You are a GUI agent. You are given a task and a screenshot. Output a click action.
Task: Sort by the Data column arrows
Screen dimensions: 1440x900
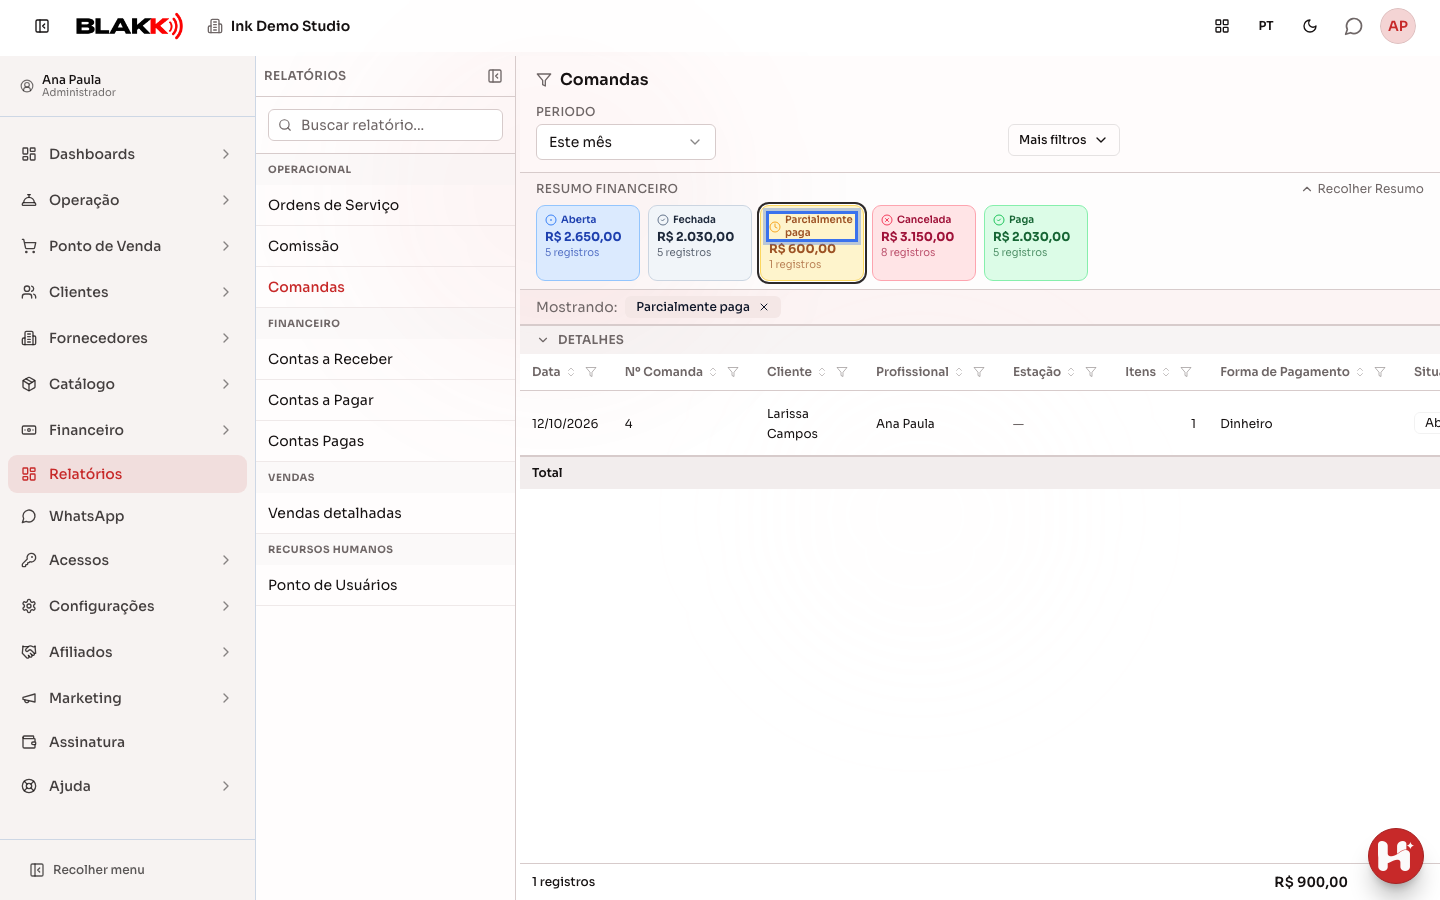[x=571, y=372]
